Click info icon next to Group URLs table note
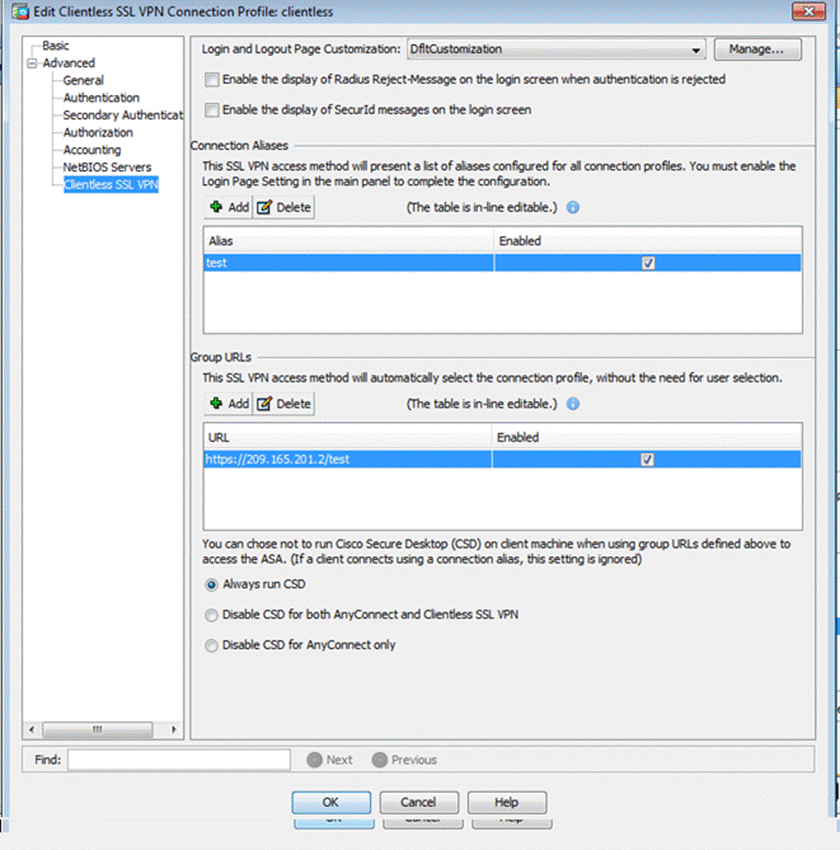This screenshot has width=840, height=850. (x=573, y=404)
